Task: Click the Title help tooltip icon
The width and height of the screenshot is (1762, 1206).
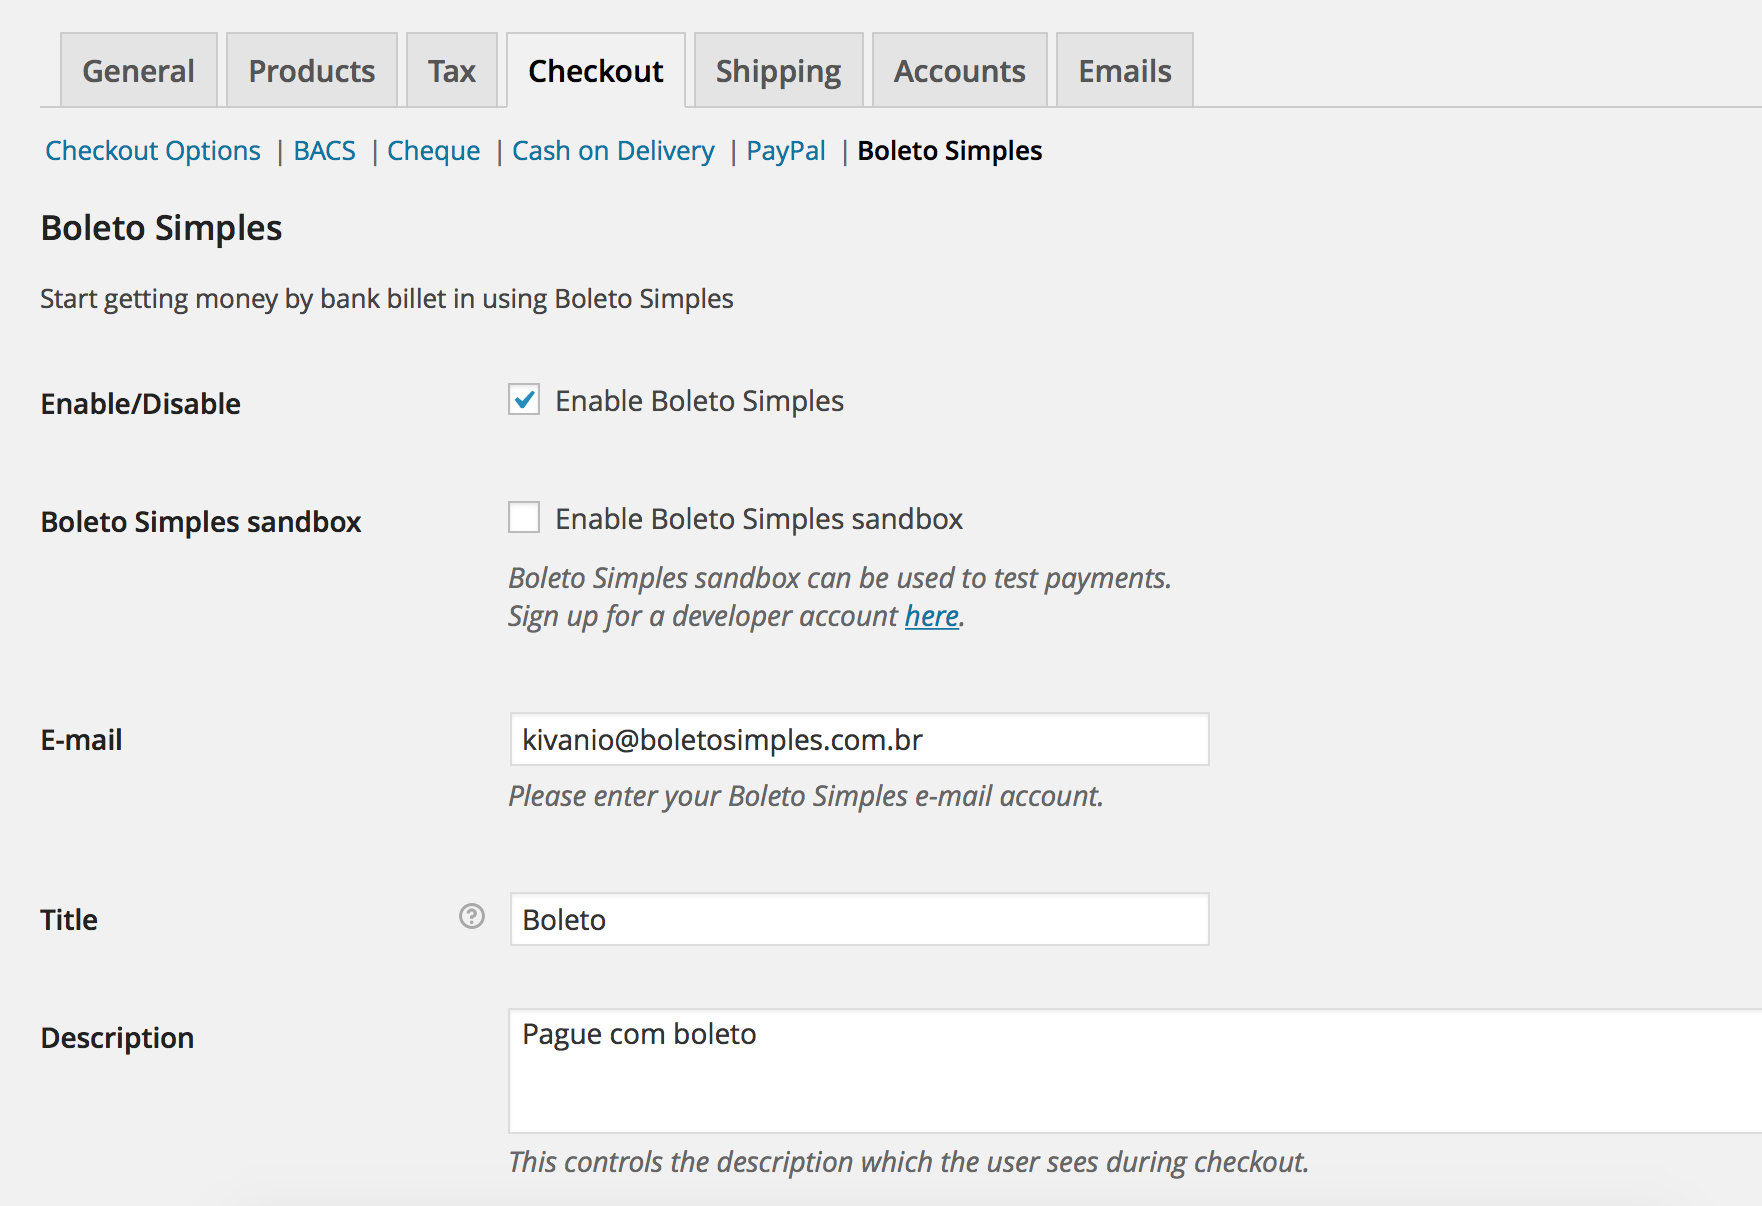Action: tap(472, 916)
